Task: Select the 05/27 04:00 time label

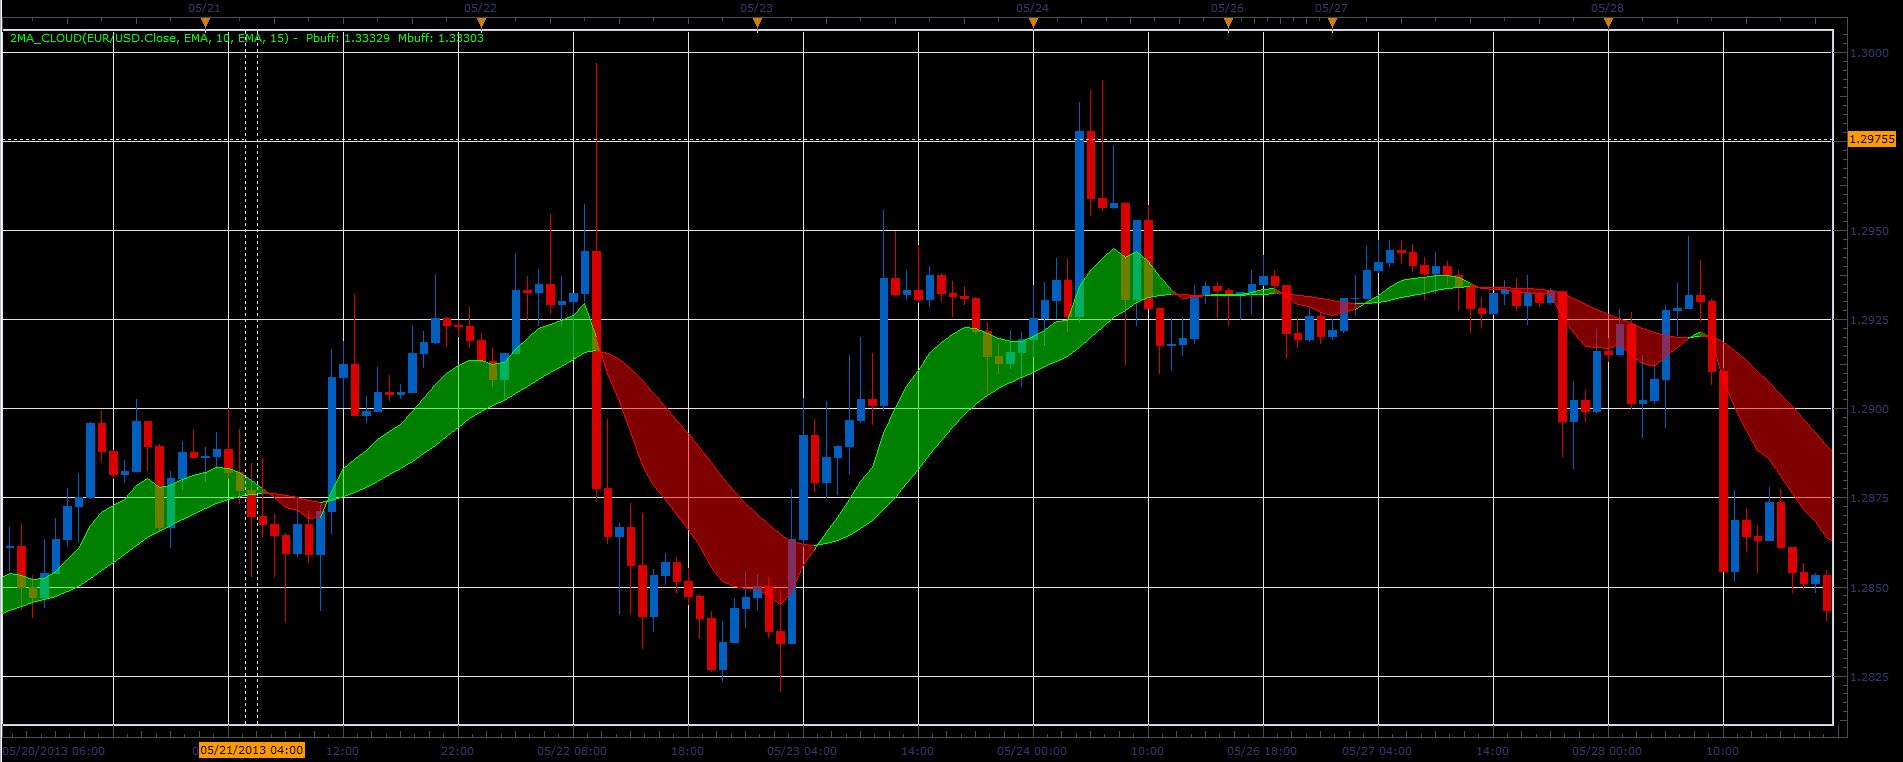Action: click(x=1377, y=751)
